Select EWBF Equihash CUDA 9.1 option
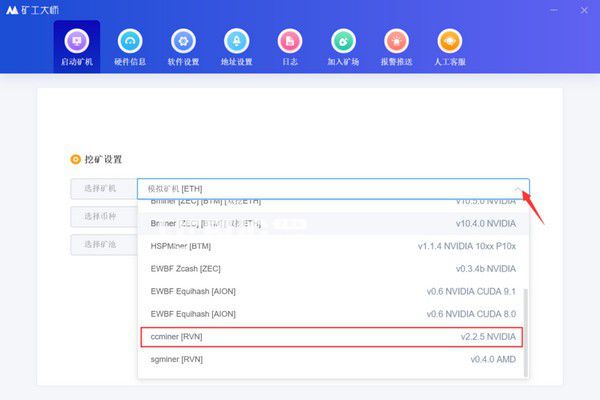Image resolution: width=600 pixels, height=400 pixels. tap(333, 291)
